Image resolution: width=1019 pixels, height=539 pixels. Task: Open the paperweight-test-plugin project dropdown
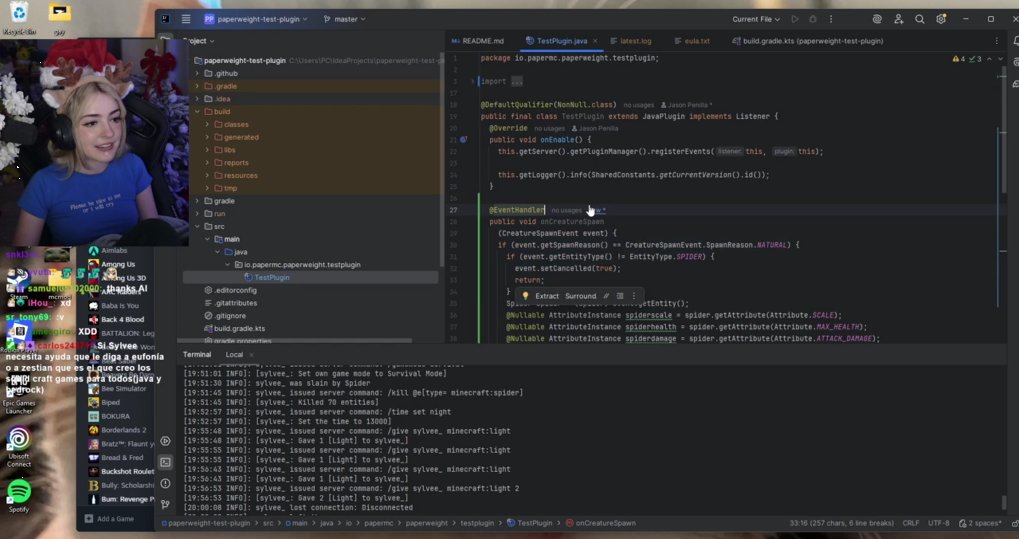click(256, 19)
